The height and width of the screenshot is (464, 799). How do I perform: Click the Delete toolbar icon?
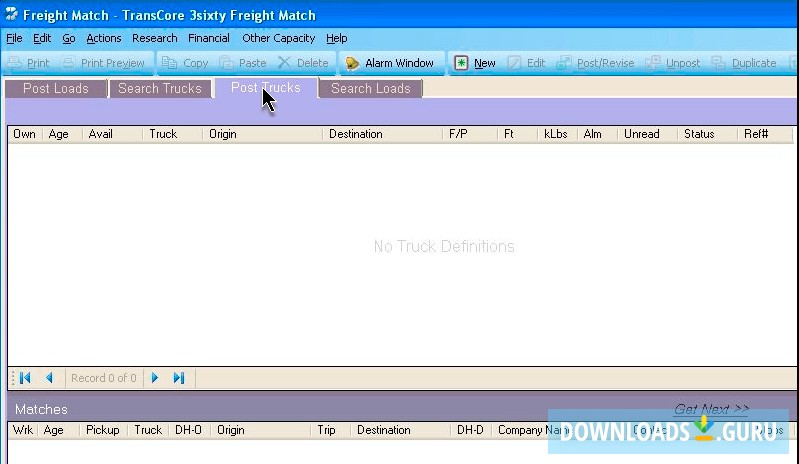(x=284, y=63)
